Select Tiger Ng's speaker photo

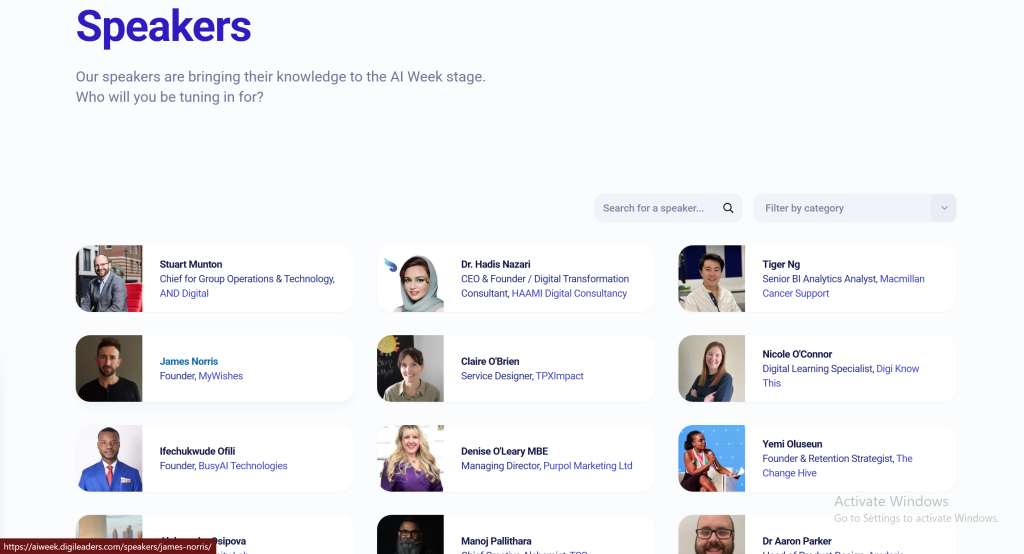711,279
